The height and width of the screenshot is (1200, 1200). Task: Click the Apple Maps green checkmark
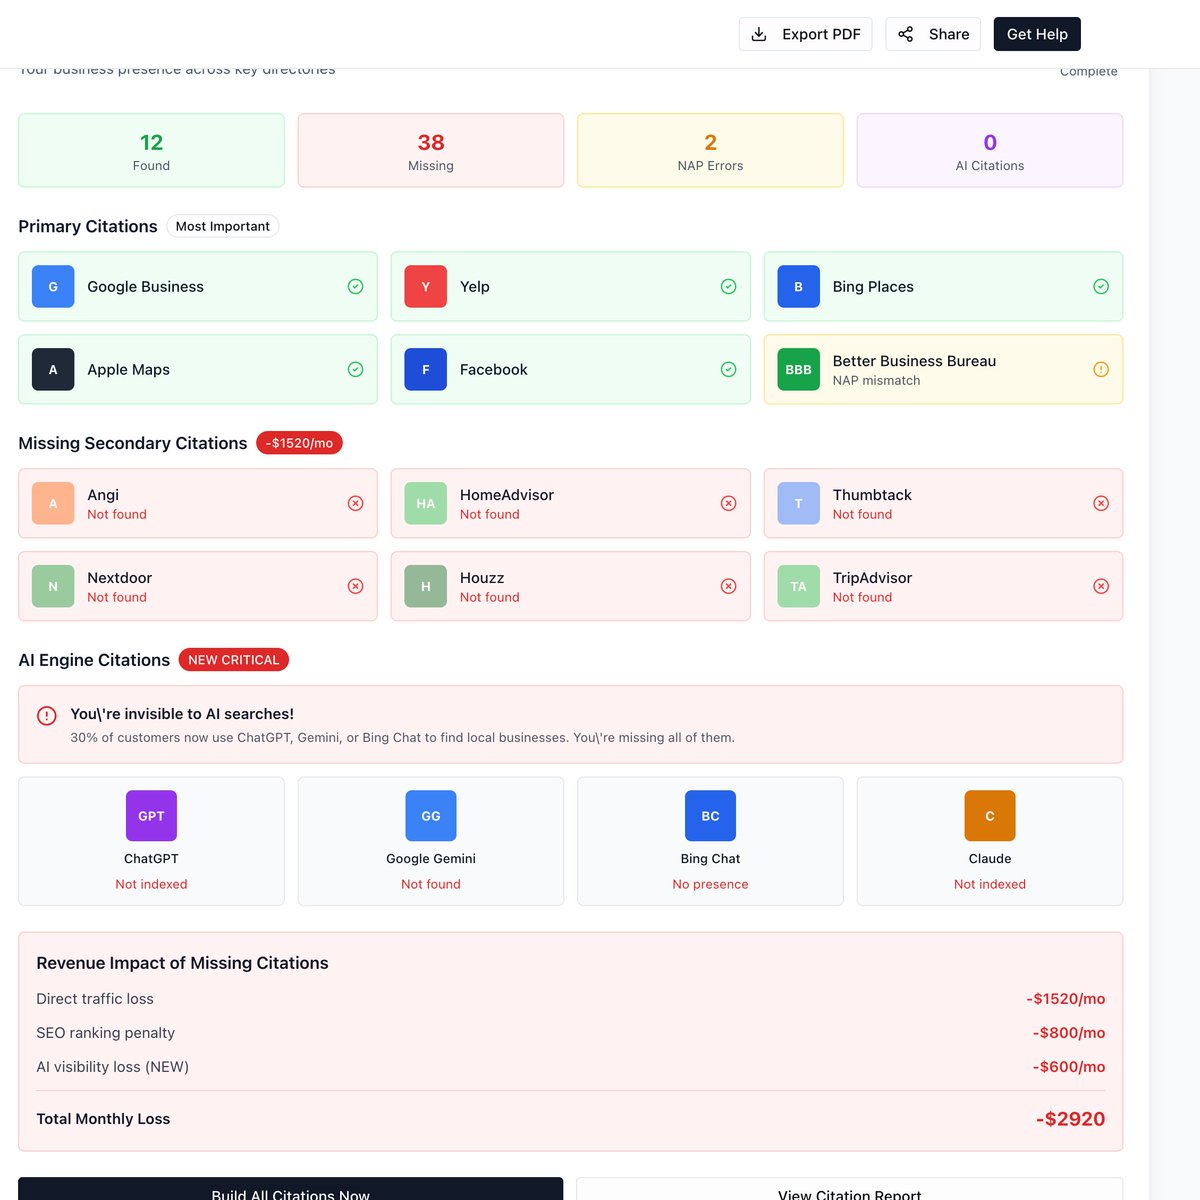(x=355, y=369)
